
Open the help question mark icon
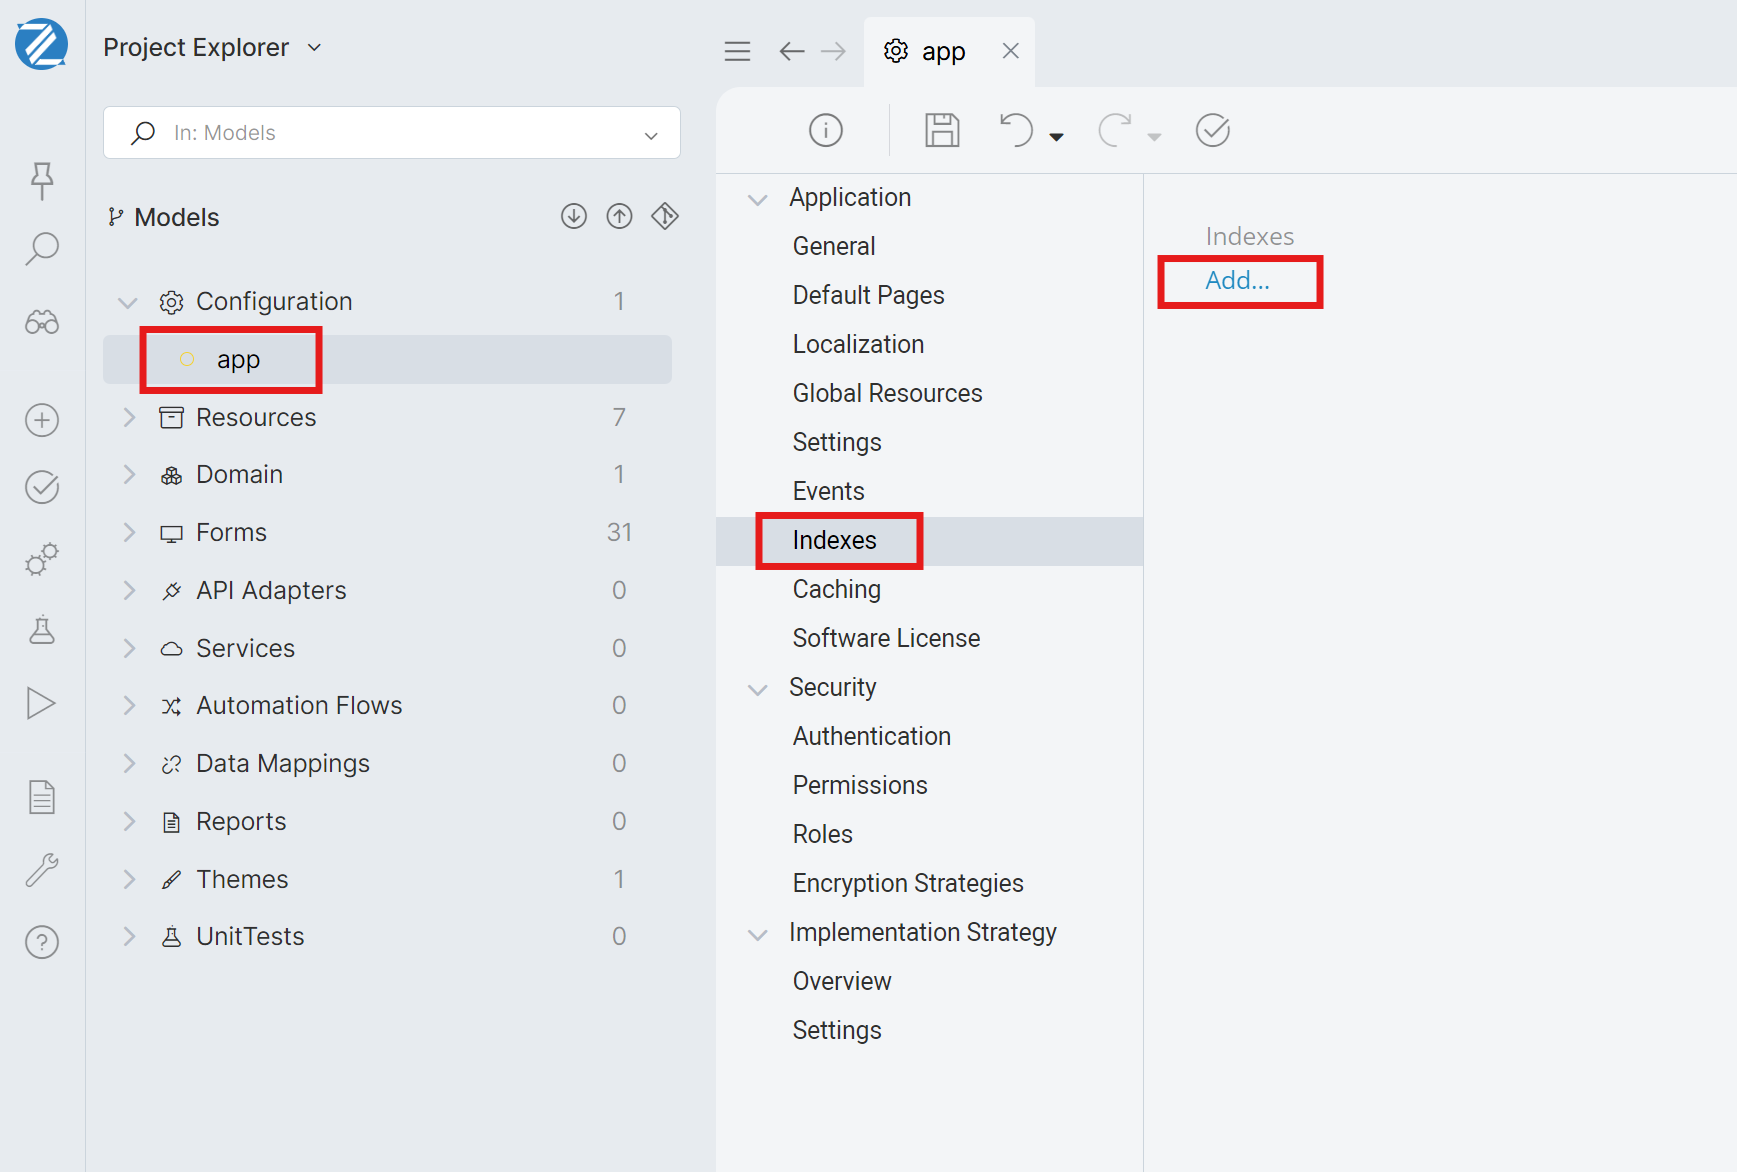click(42, 942)
